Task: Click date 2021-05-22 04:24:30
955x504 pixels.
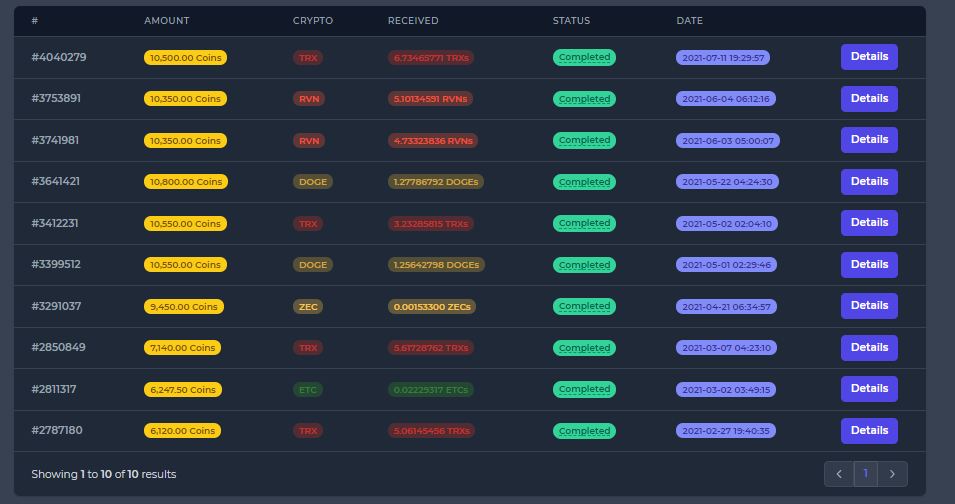Action: coord(727,181)
